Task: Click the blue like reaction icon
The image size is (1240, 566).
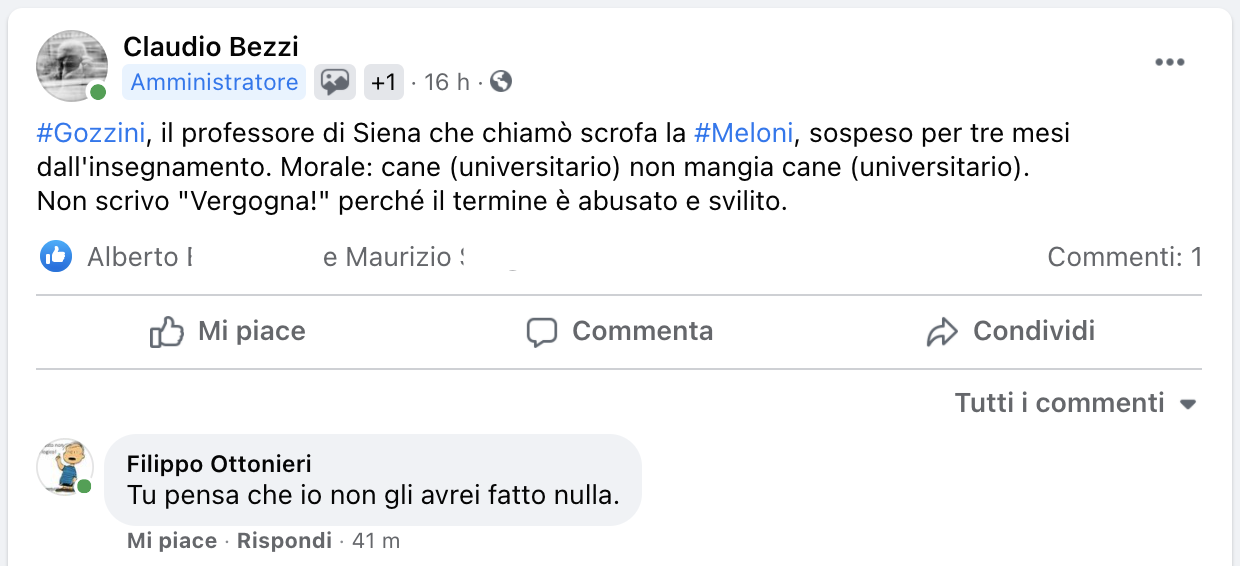Action: (x=56, y=257)
